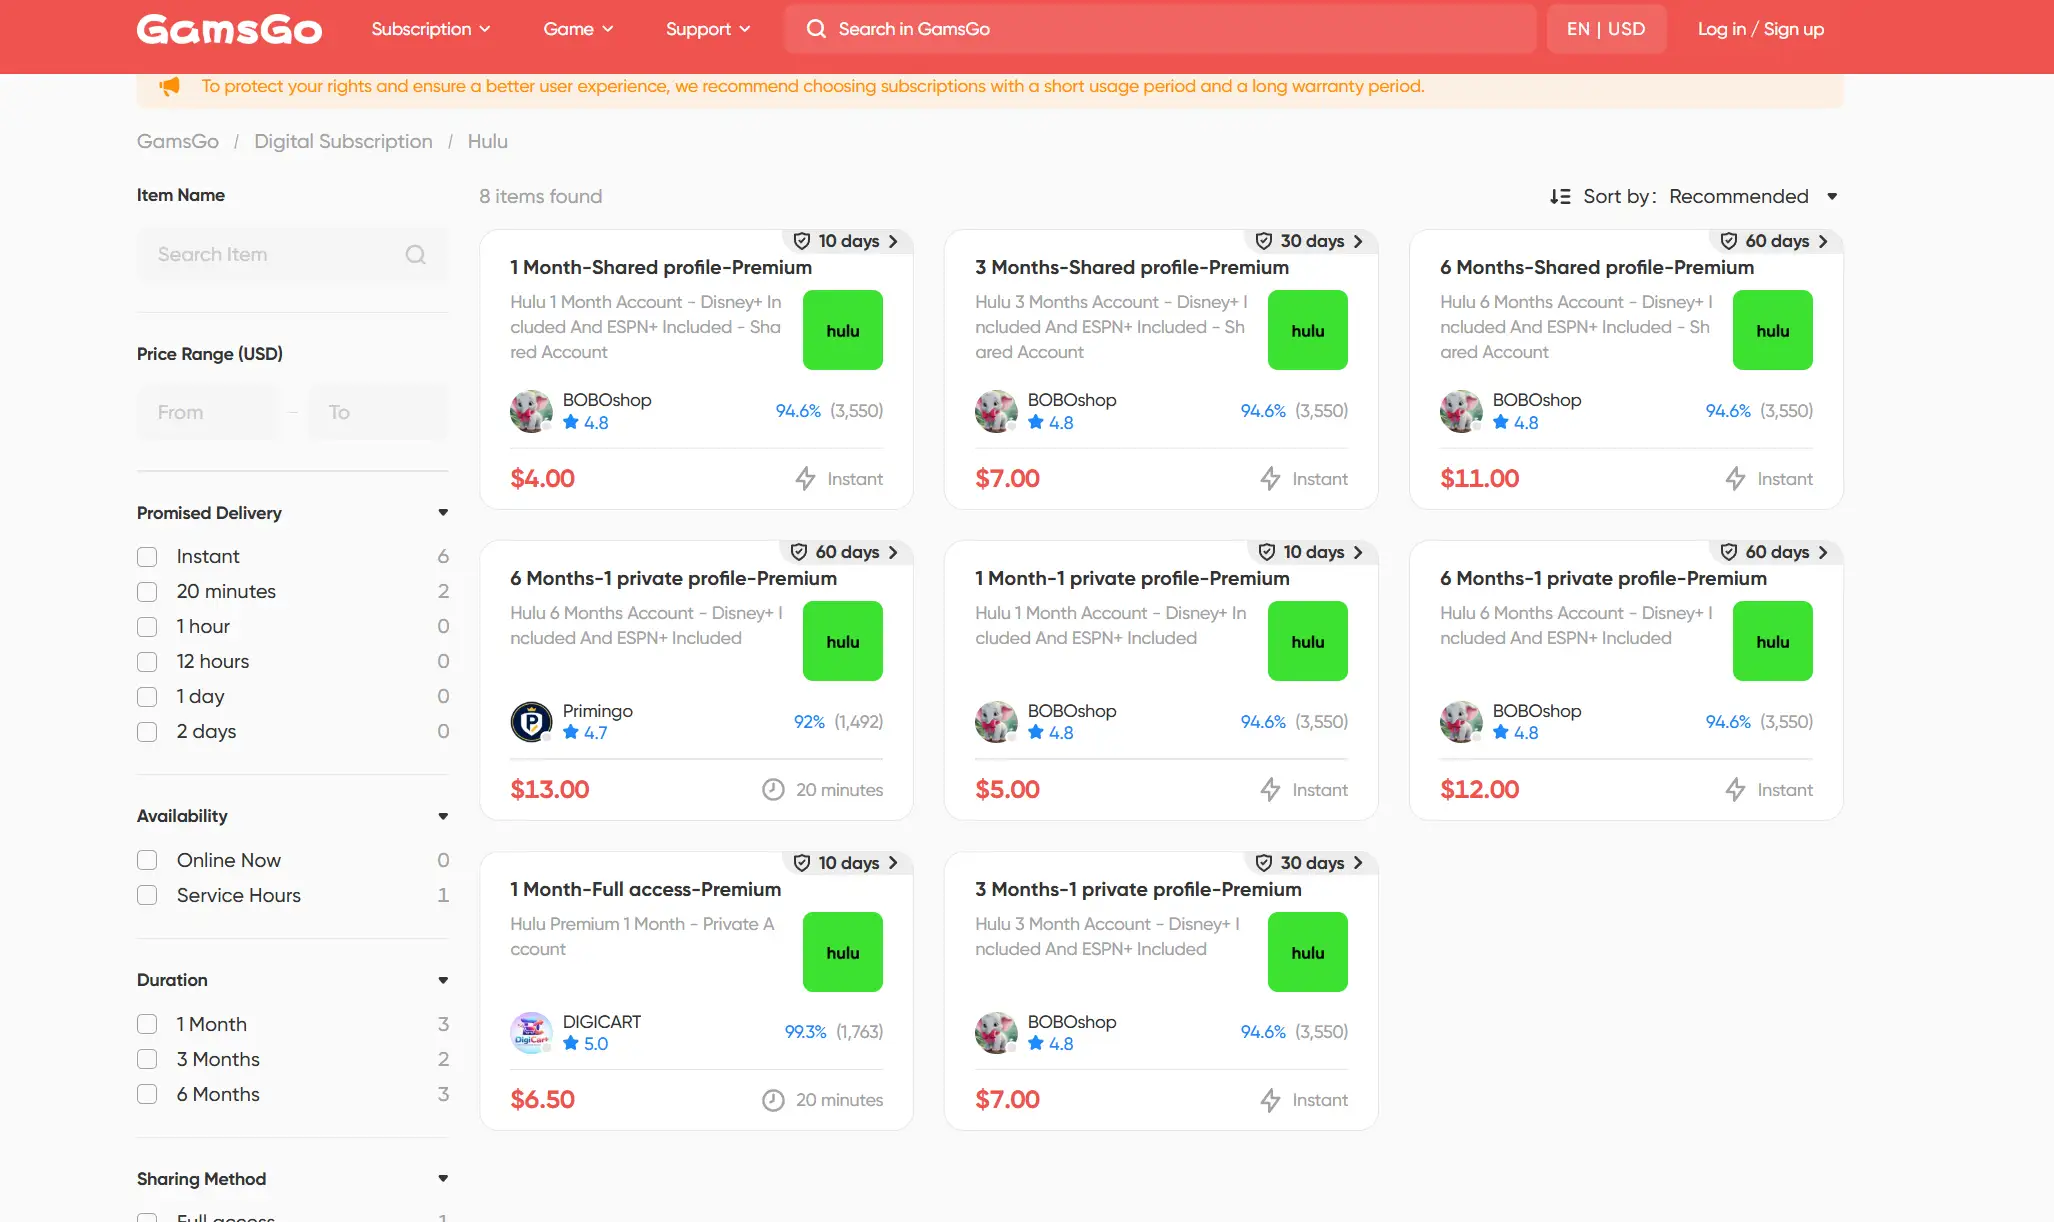Go to GamsGo in the breadcrumb
The height and width of the screenshot is (1222, 2054).
[x=178, y=142]
